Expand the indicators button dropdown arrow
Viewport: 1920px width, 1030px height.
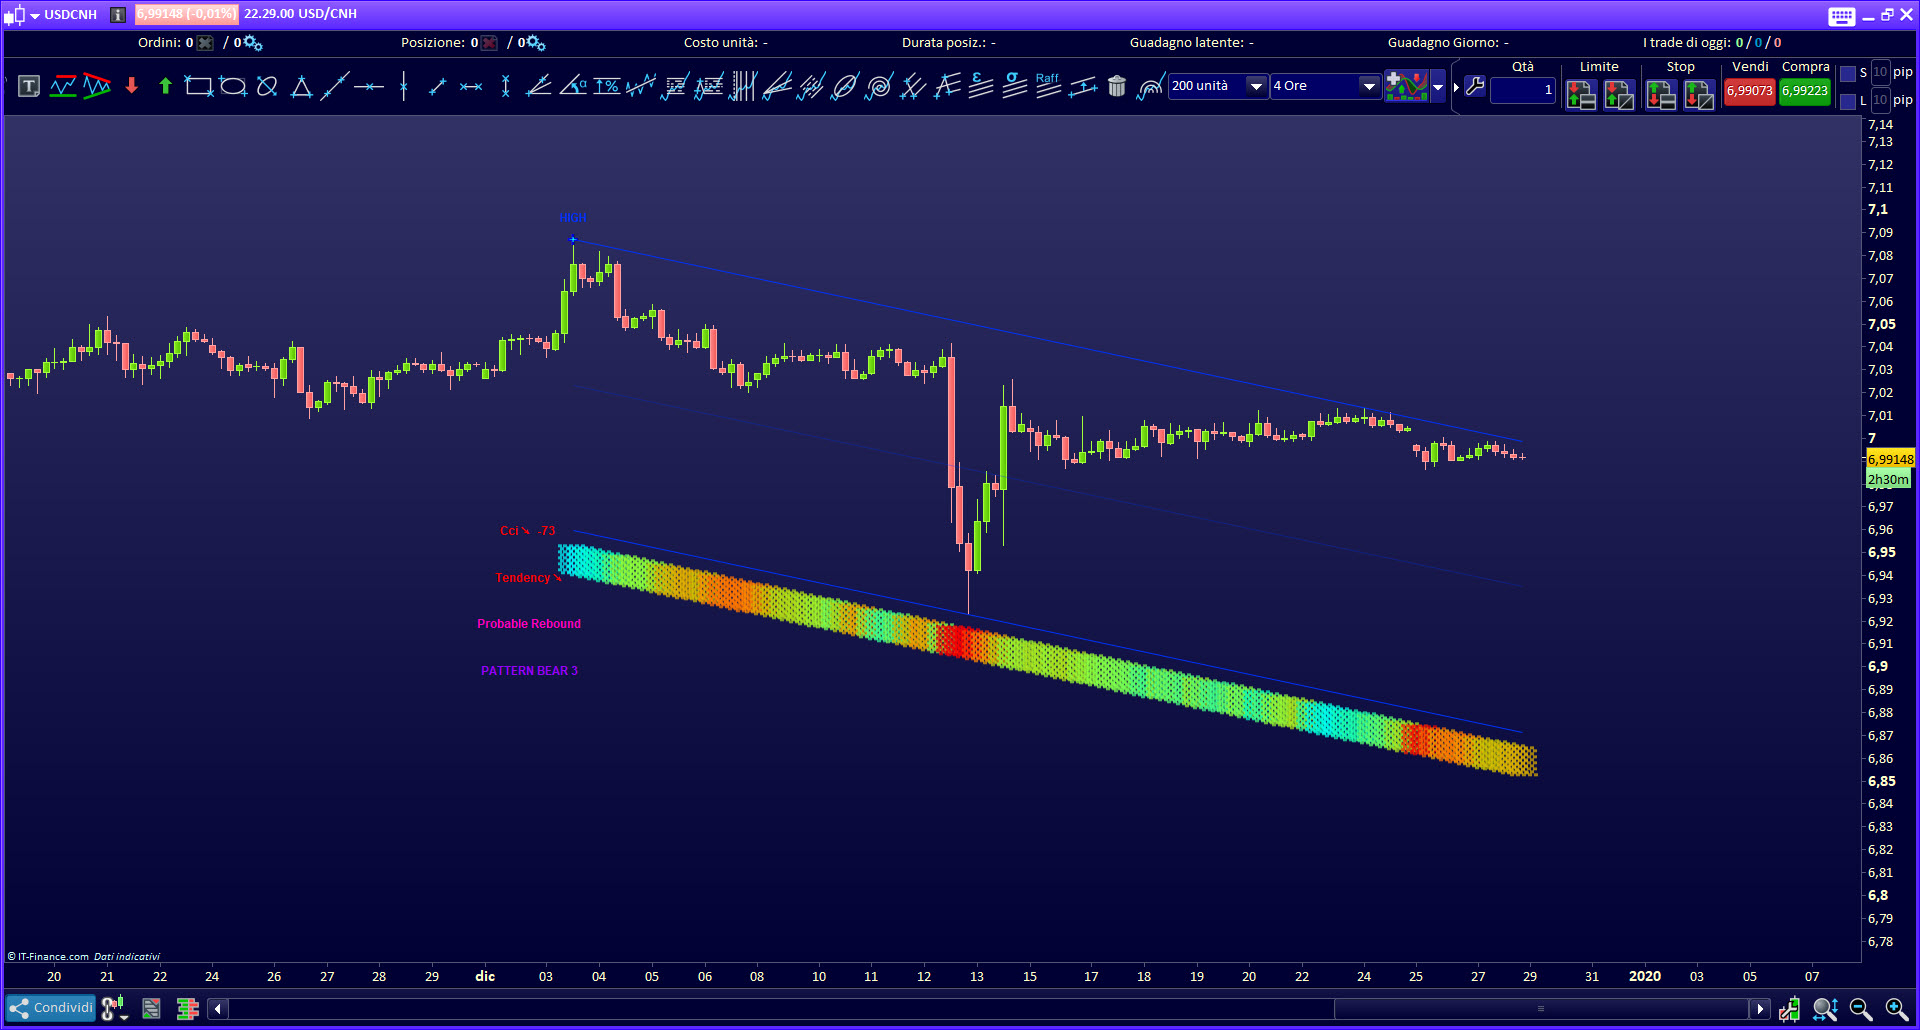pyautogui.click(x=1438, y=87)
